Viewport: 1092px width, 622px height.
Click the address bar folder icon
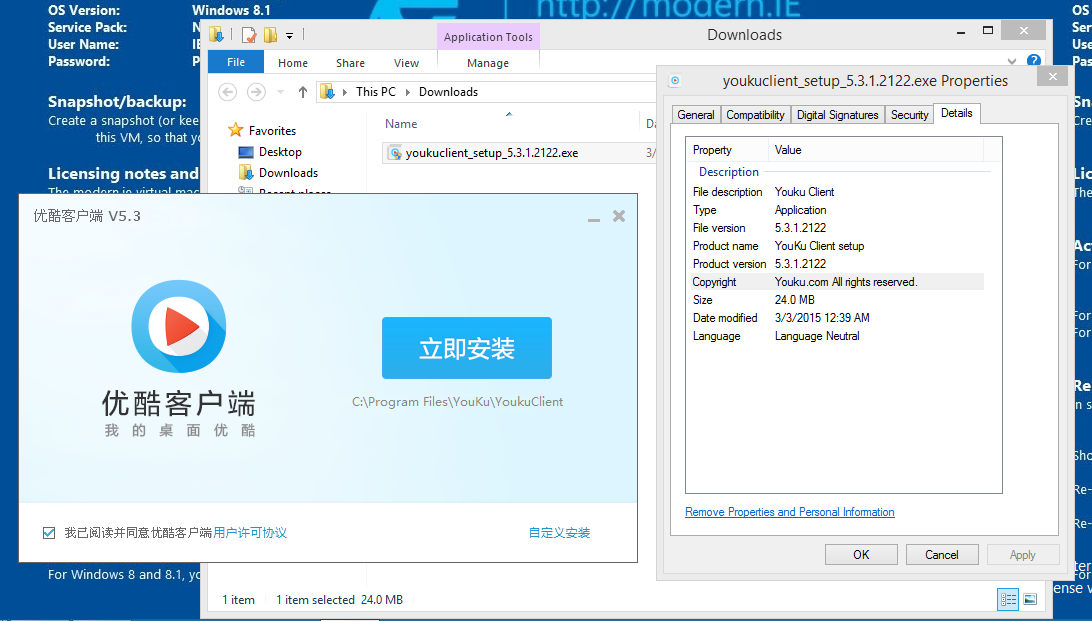[327, 92]
